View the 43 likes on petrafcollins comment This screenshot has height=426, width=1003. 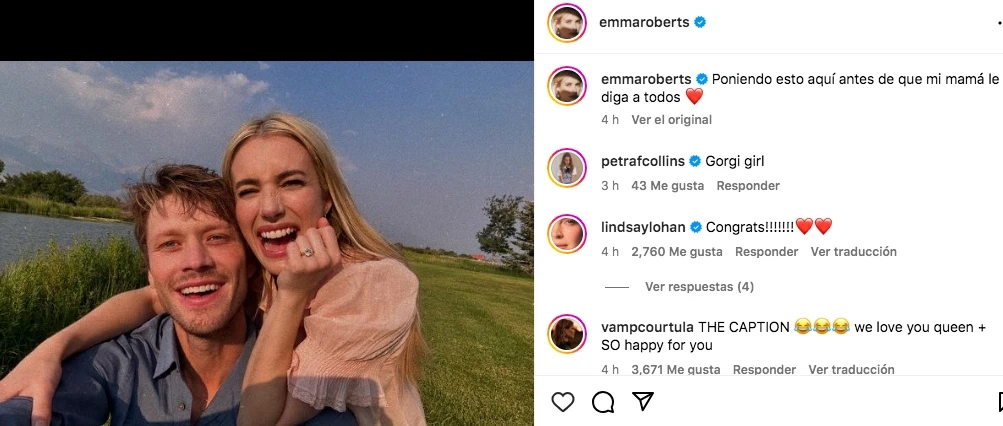point(667,186)
